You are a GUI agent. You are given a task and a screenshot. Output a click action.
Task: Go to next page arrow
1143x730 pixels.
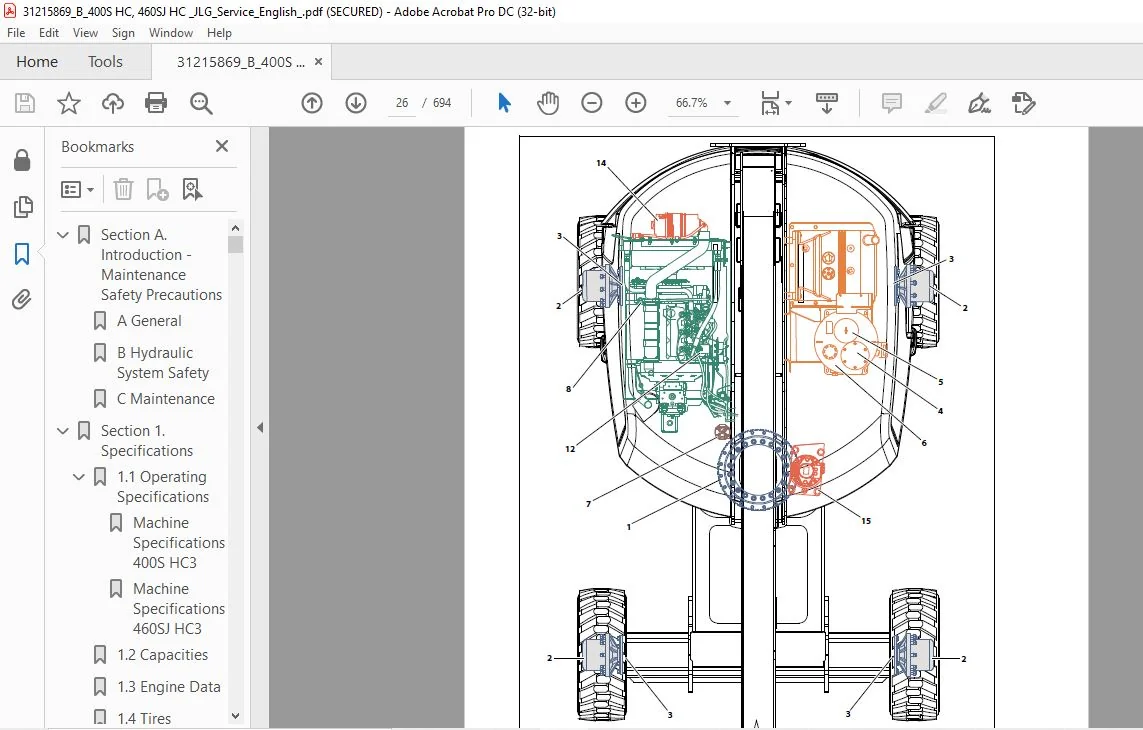point(356,103)
